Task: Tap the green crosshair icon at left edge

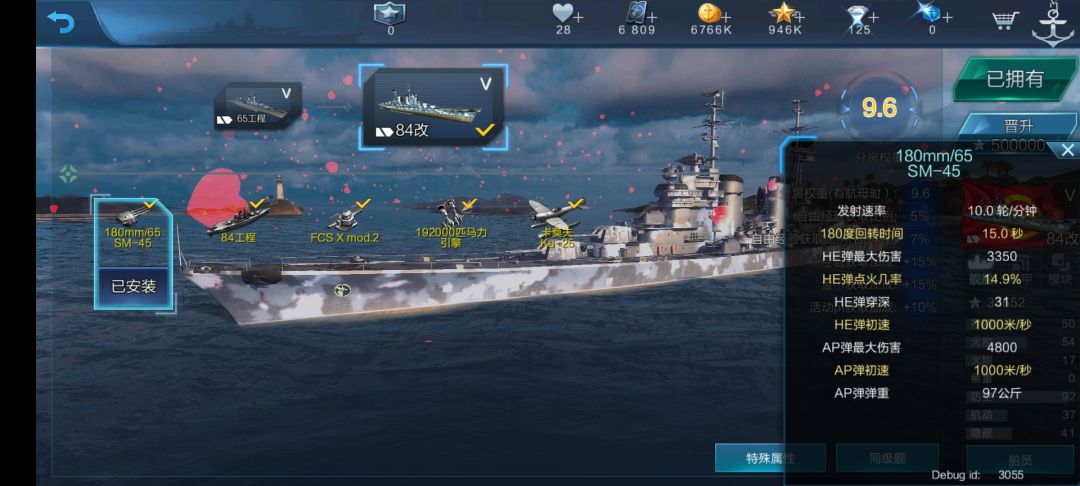Action: pos(68,174)
